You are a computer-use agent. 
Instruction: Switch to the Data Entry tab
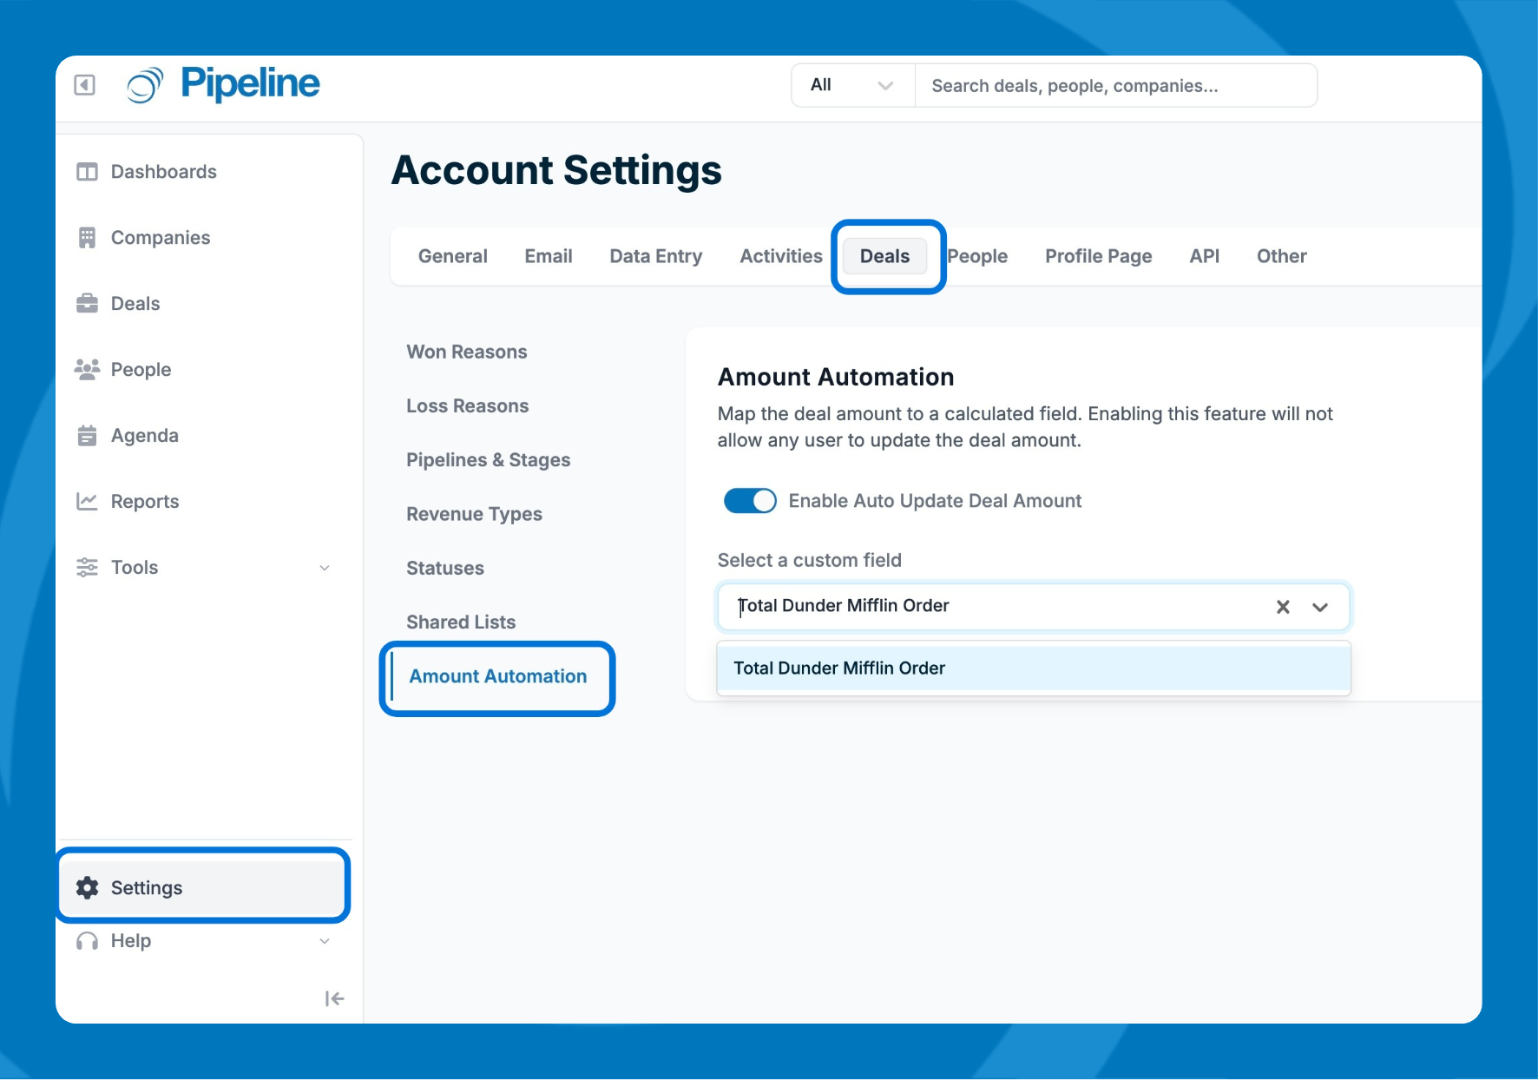click(x=655, y=257)
